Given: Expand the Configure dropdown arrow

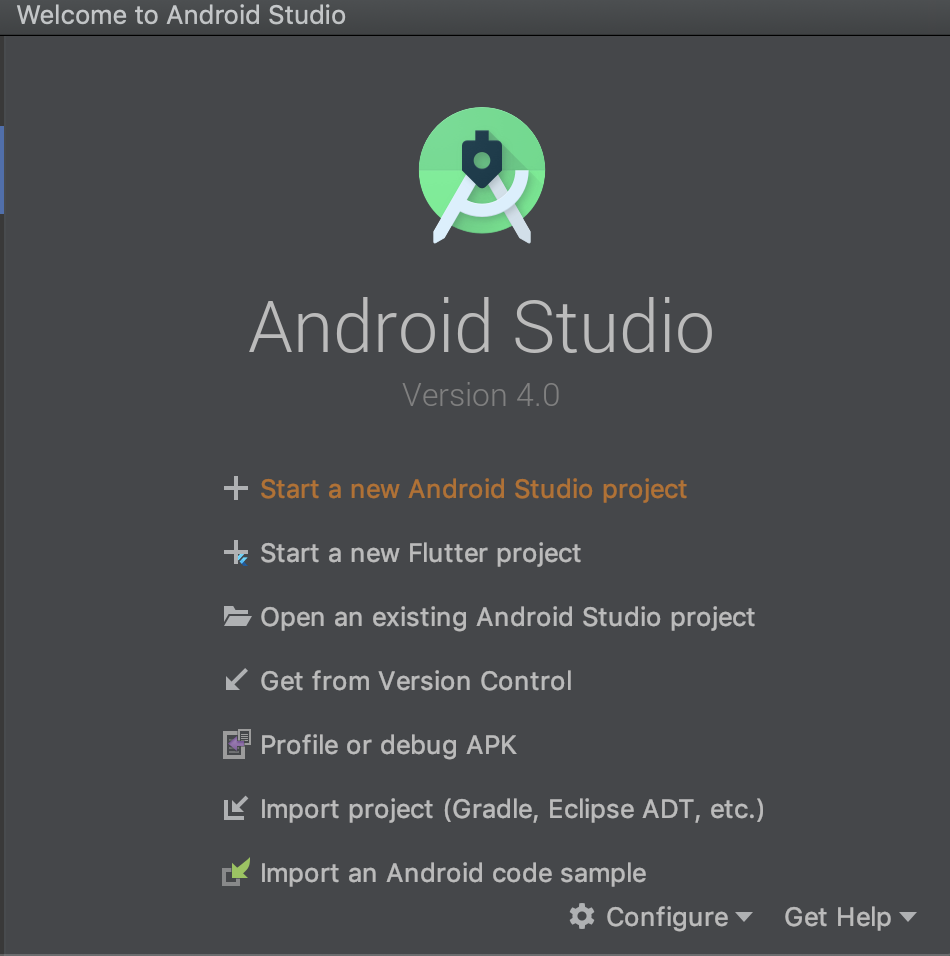Looking at the screenshot, I should [744, 917].
